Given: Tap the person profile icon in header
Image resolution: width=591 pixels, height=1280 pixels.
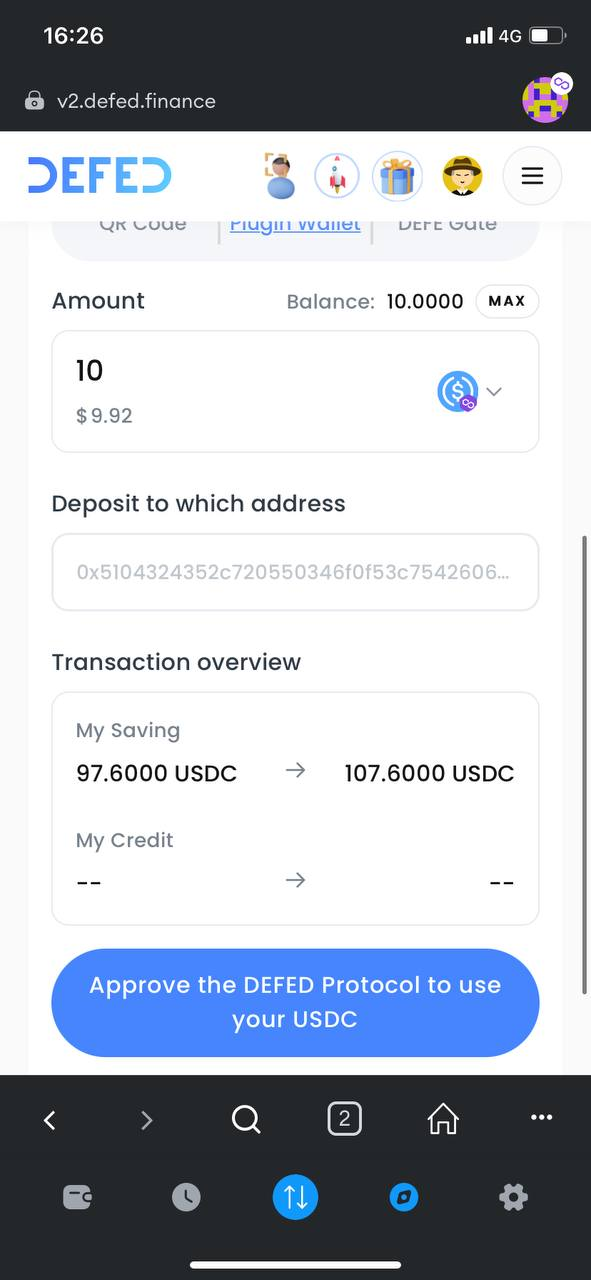Looking at the screenshot, I should [280, 176].
